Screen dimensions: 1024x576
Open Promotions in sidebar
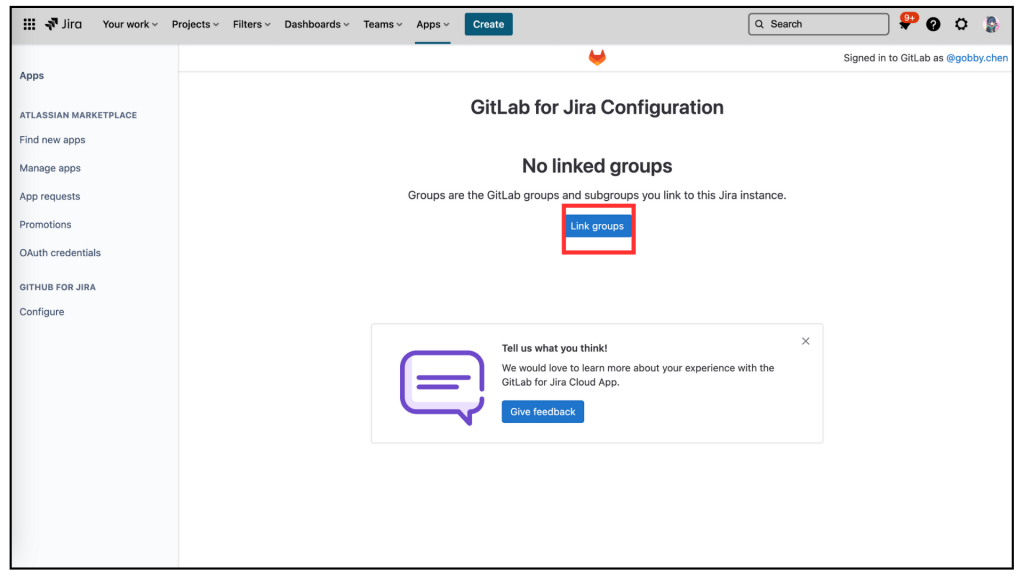(45, 225)
